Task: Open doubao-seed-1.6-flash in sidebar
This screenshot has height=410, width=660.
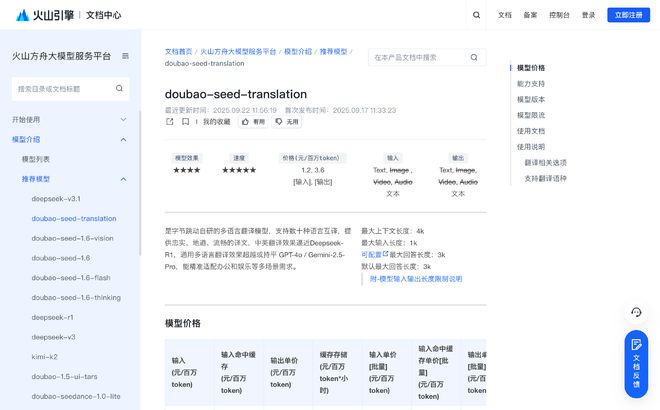Action: click(x=71, y=278)
